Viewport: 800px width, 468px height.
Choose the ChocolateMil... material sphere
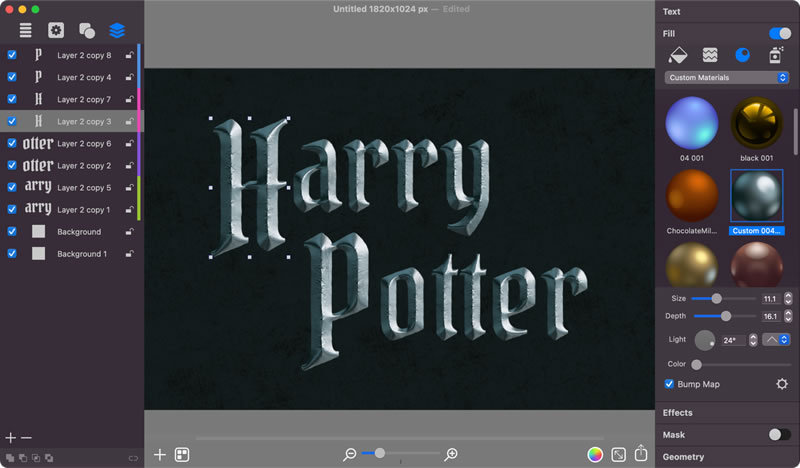coord(691,196)
